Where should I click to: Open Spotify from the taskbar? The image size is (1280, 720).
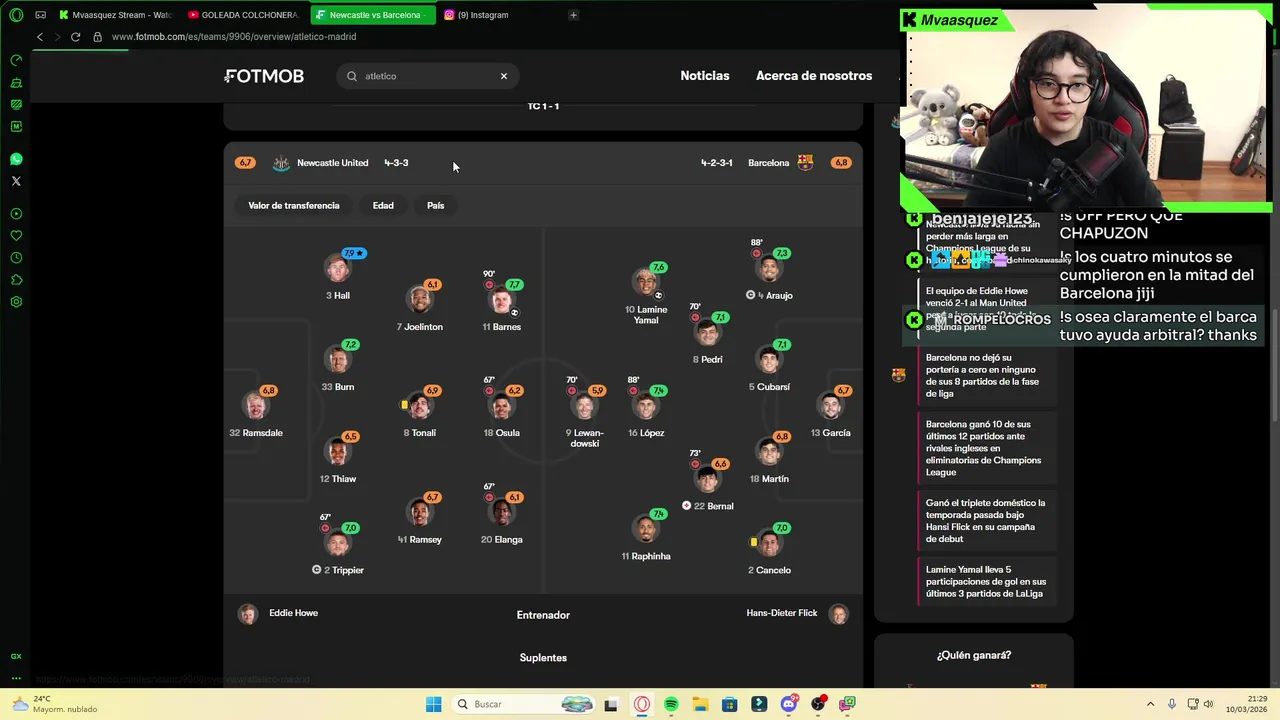click(x=671, y=704)
